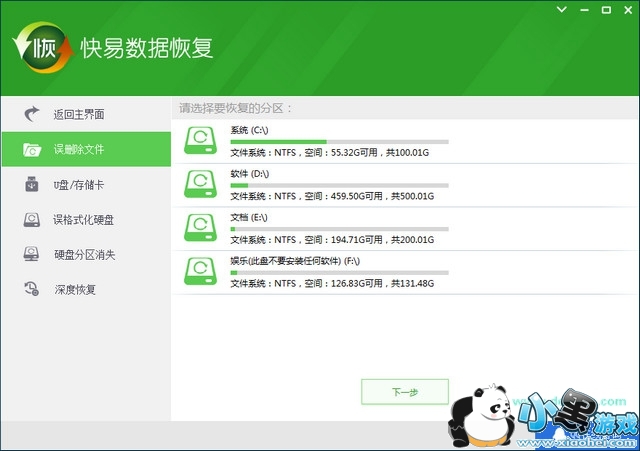Select the 系统 (C:\) partition name
Image resolution: width=640 pixels, height=451 pixels.
click(x=249, y=130)
